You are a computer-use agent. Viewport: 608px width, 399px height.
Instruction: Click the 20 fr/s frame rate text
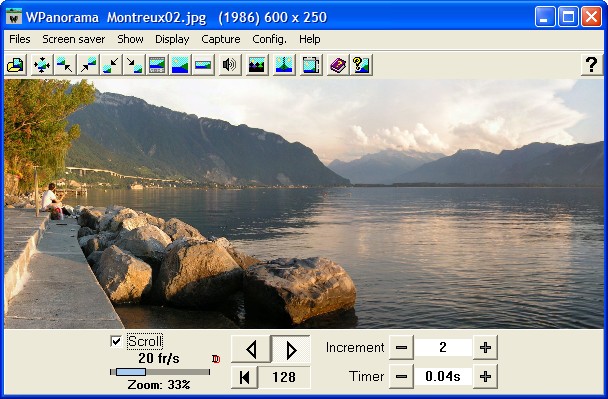pos(159,358)
